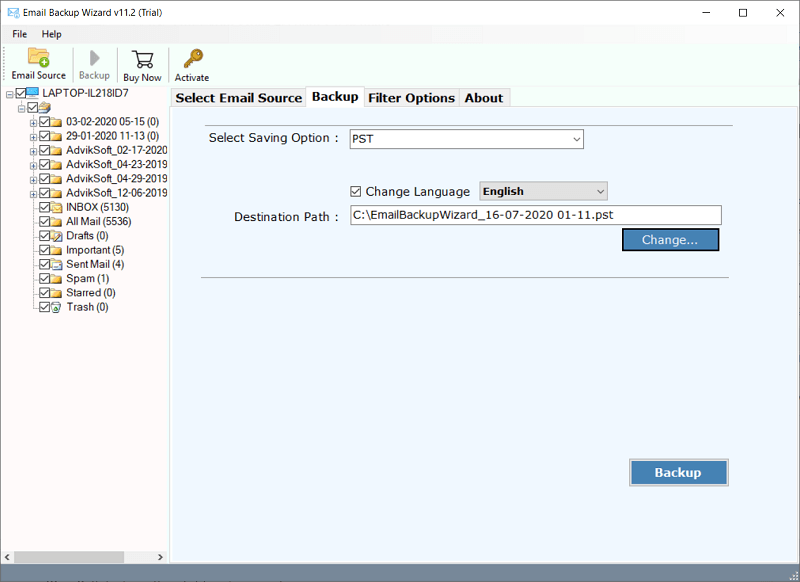Click the Important folder icon
800x582 pixels.
pyautogui.click(x=57, y=250)
